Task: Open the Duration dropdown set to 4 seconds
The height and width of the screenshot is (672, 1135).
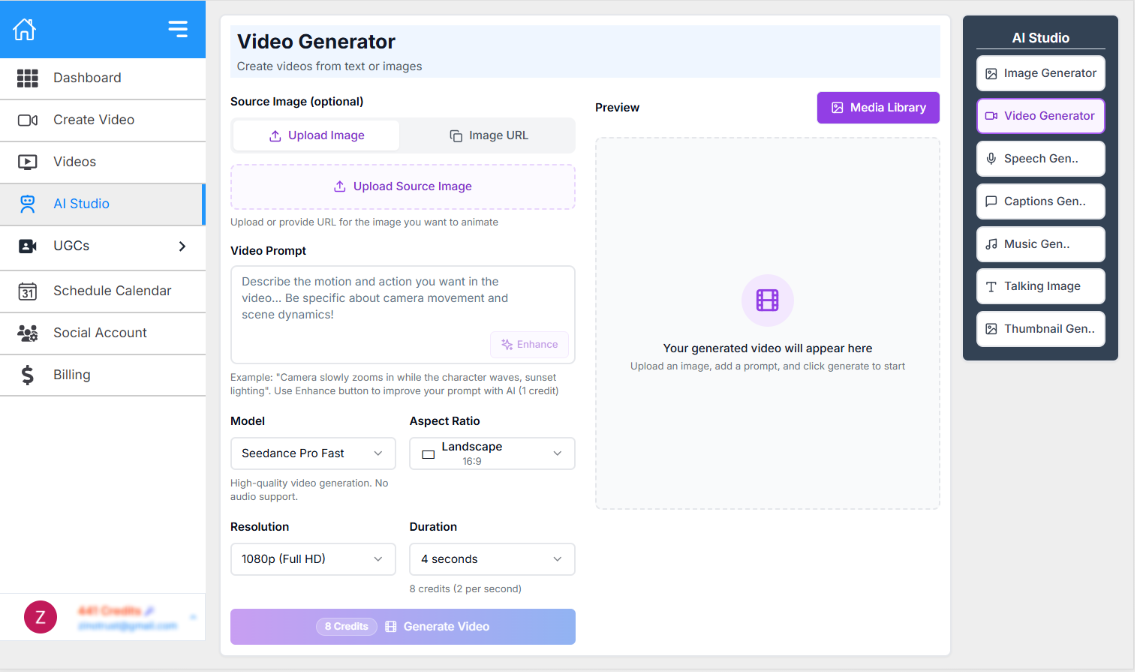Action: pos(491,559)
